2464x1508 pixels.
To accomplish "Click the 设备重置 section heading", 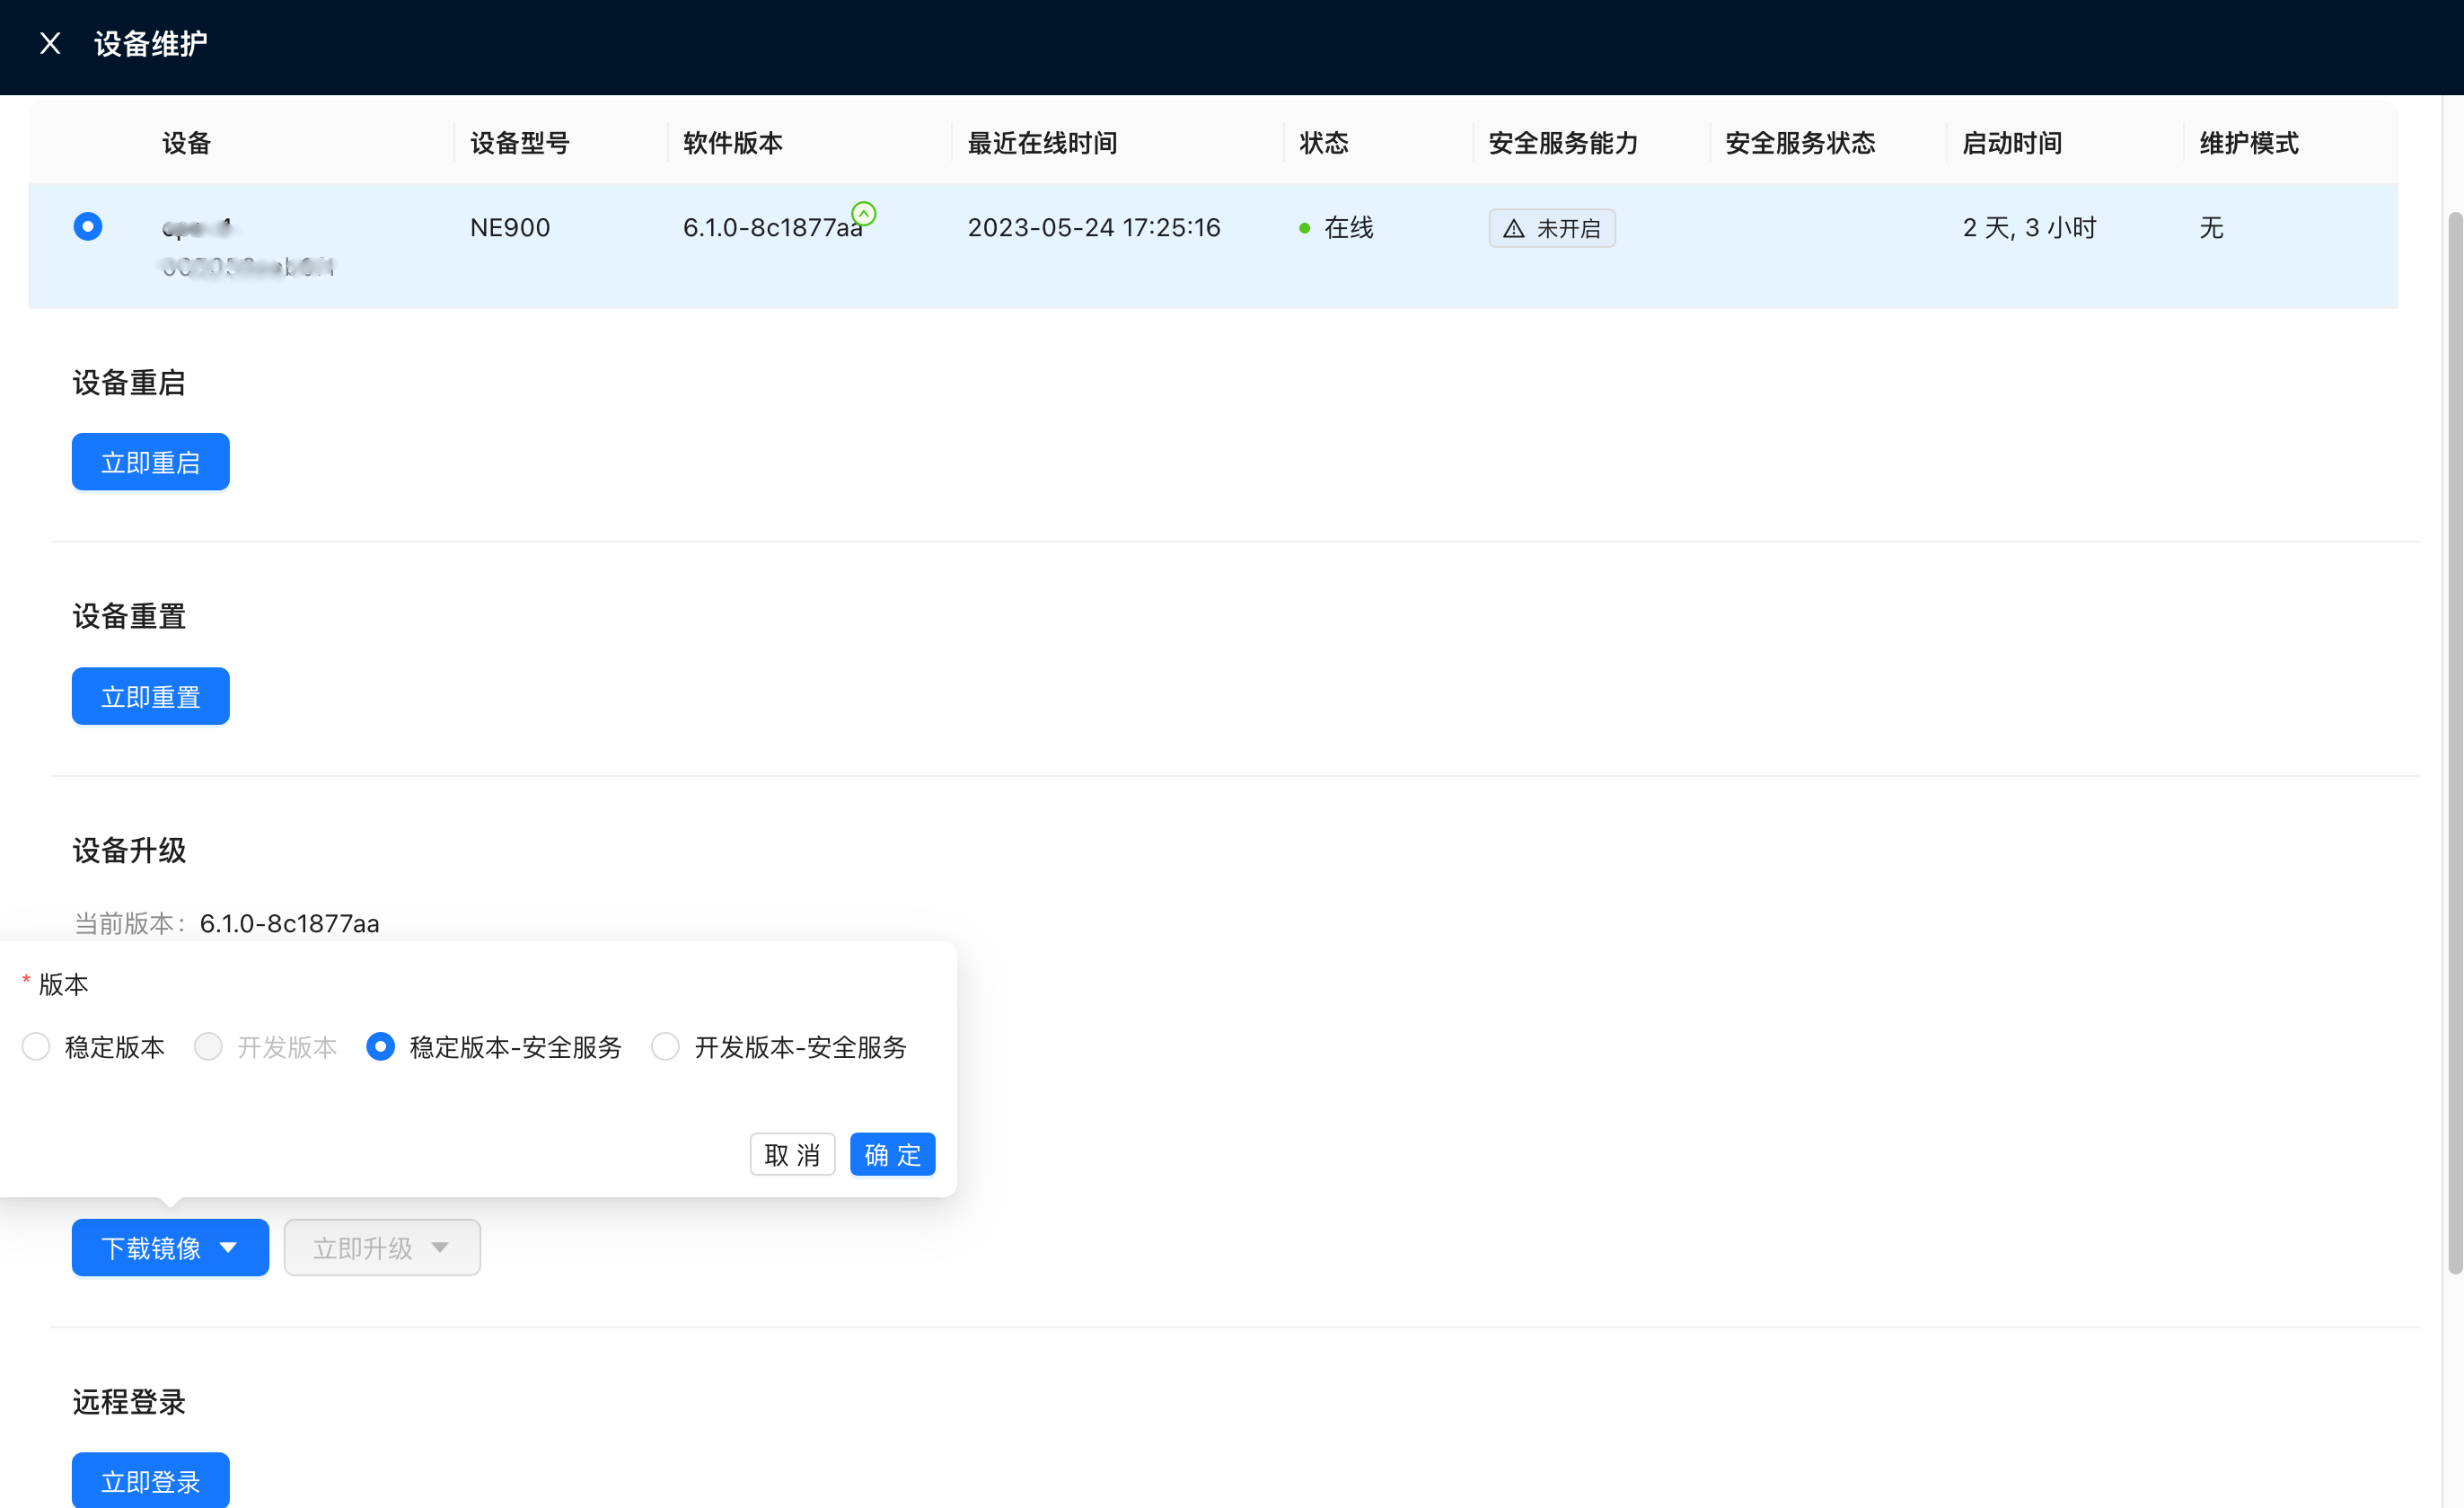I will click(129, 616).
